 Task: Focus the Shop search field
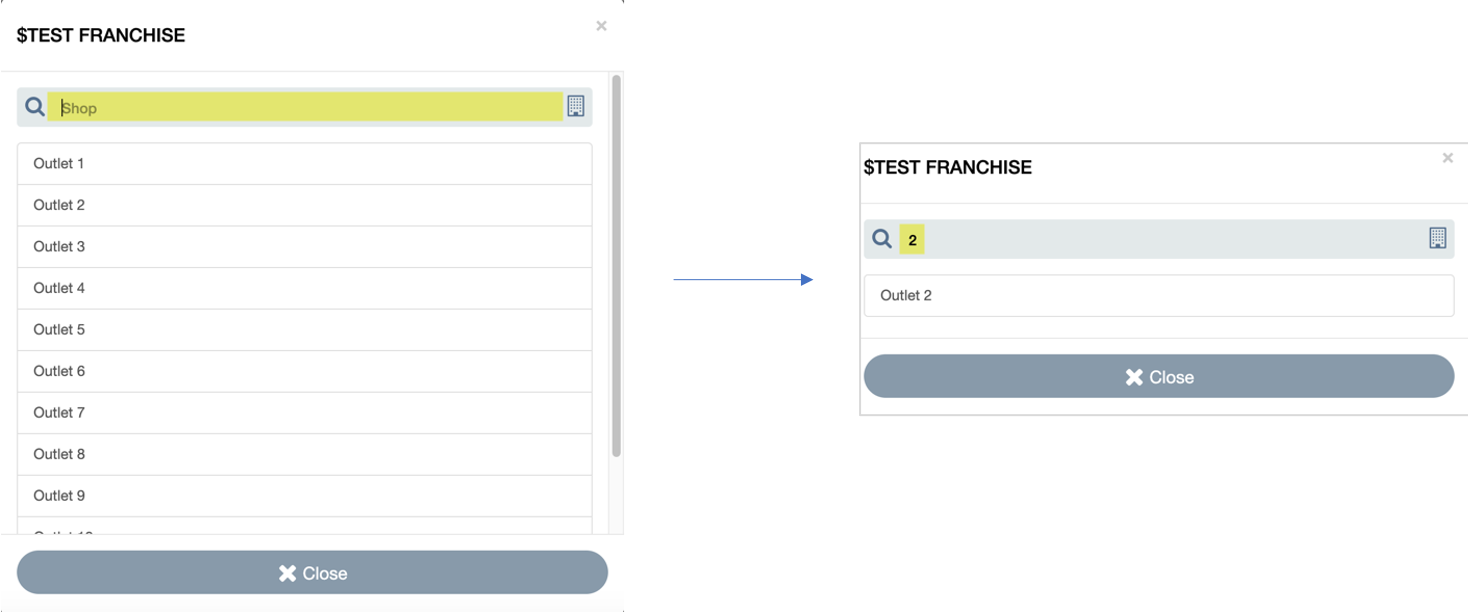[x=305, y=107]
